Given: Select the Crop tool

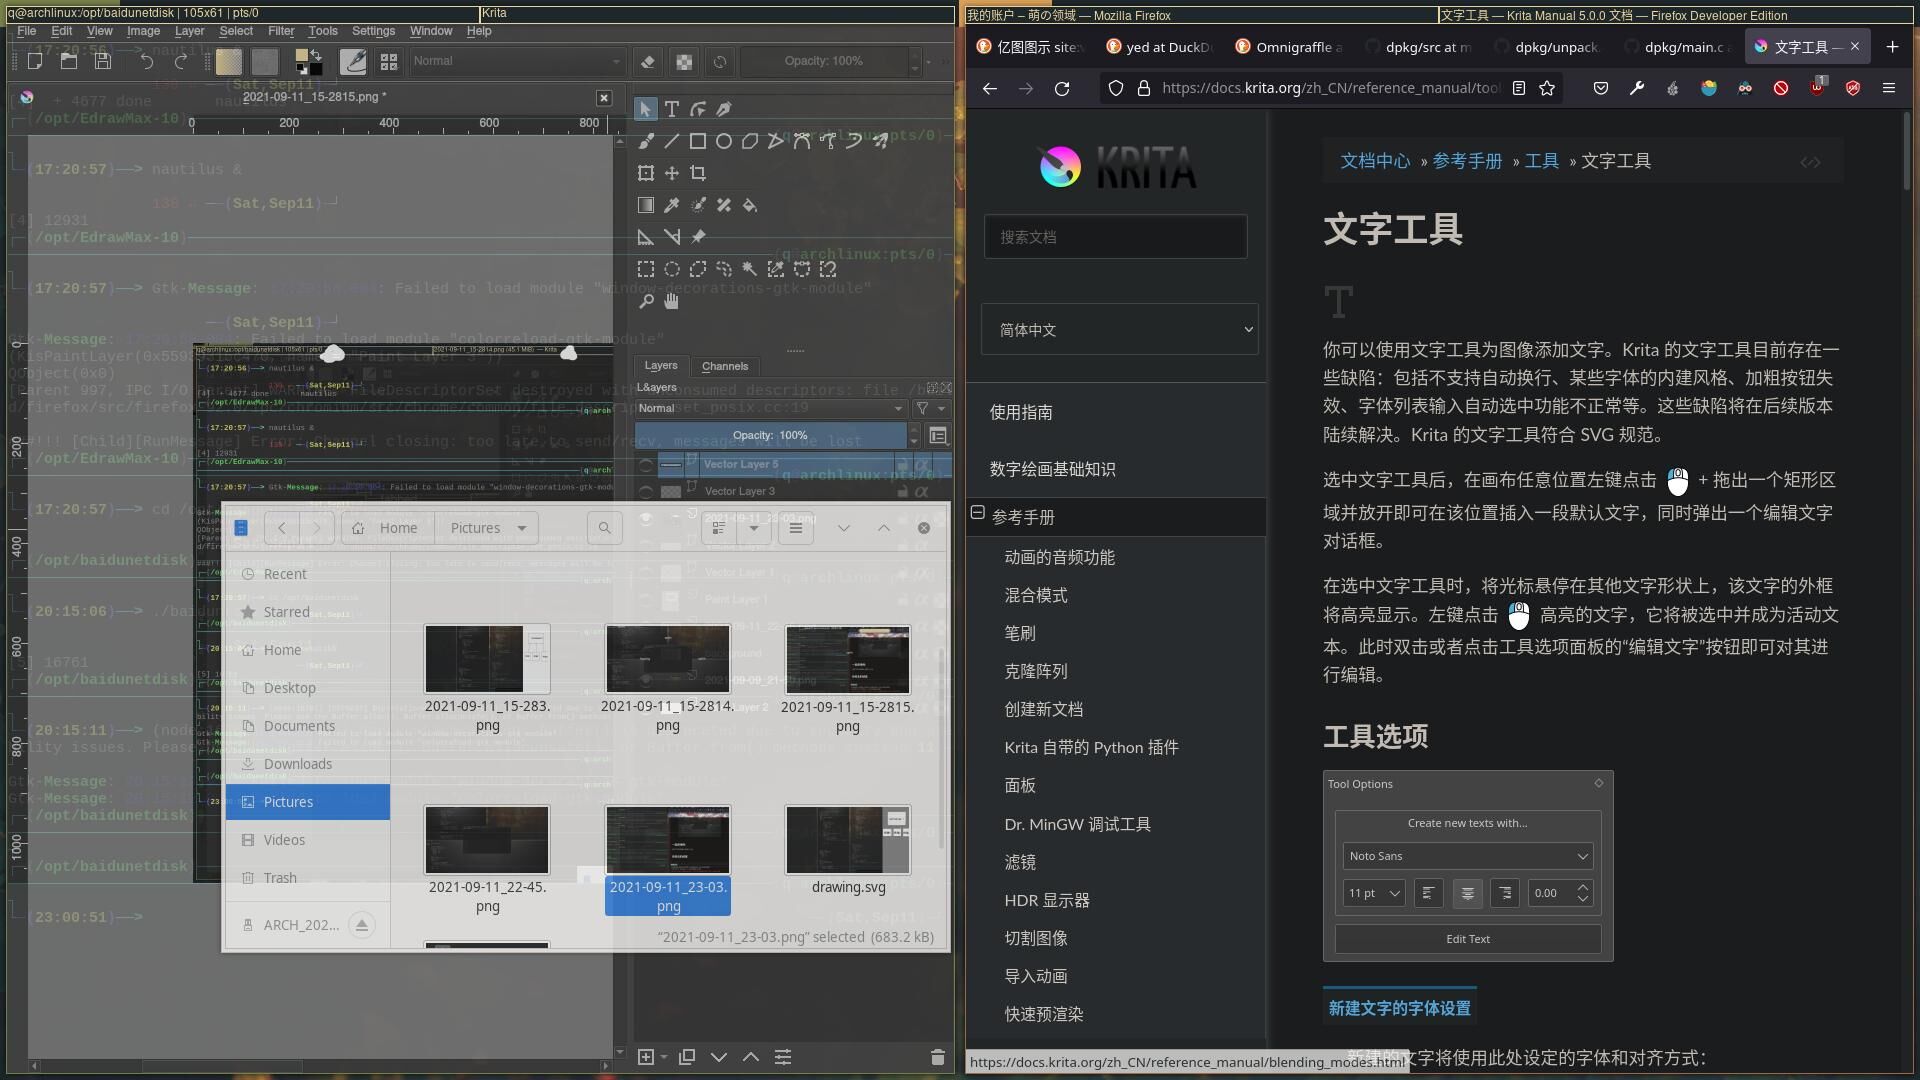Looking at the screenshot, I should point(698,173).
